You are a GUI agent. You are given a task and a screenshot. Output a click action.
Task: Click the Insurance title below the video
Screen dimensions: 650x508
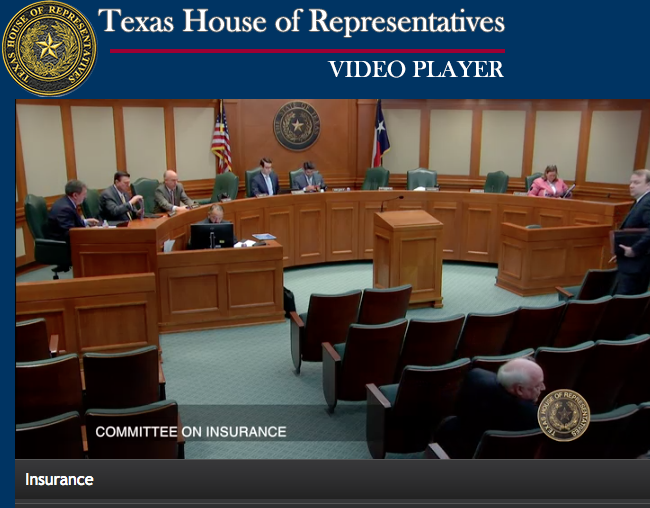click(x=59, y=480)
